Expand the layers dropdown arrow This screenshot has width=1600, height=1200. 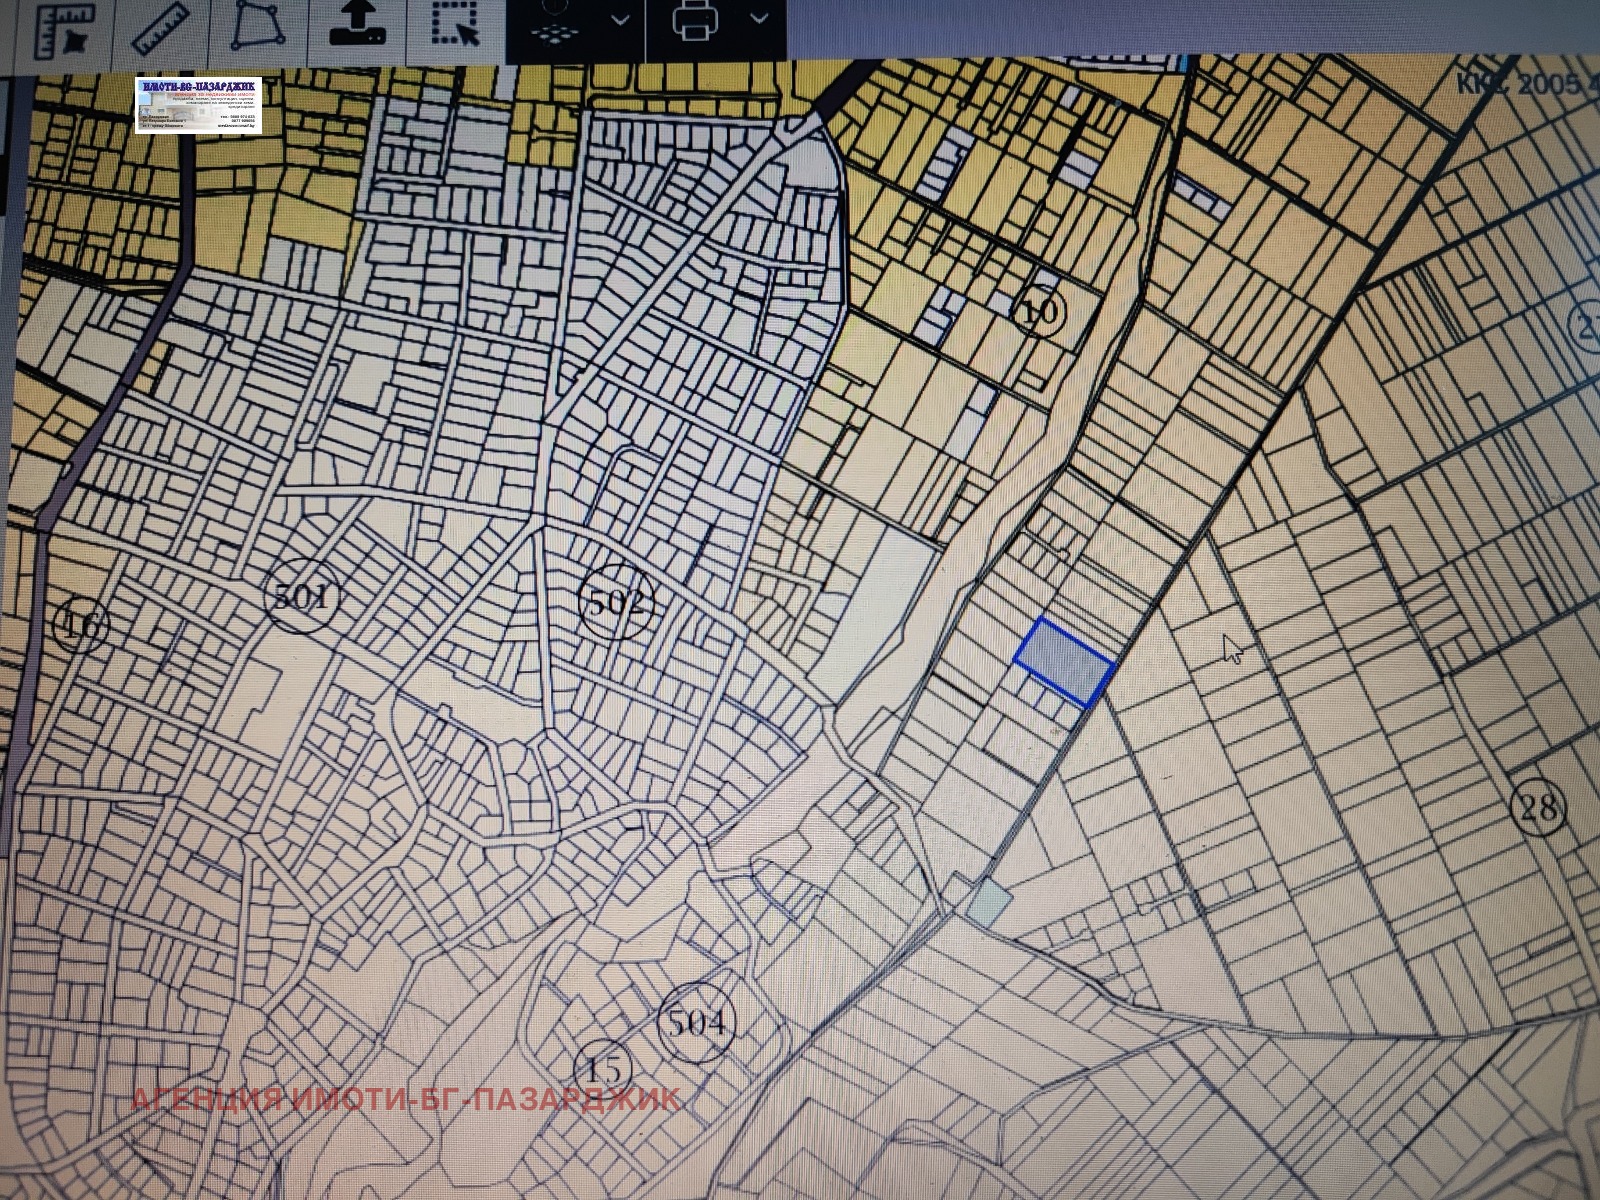click(x=620, y=20)
